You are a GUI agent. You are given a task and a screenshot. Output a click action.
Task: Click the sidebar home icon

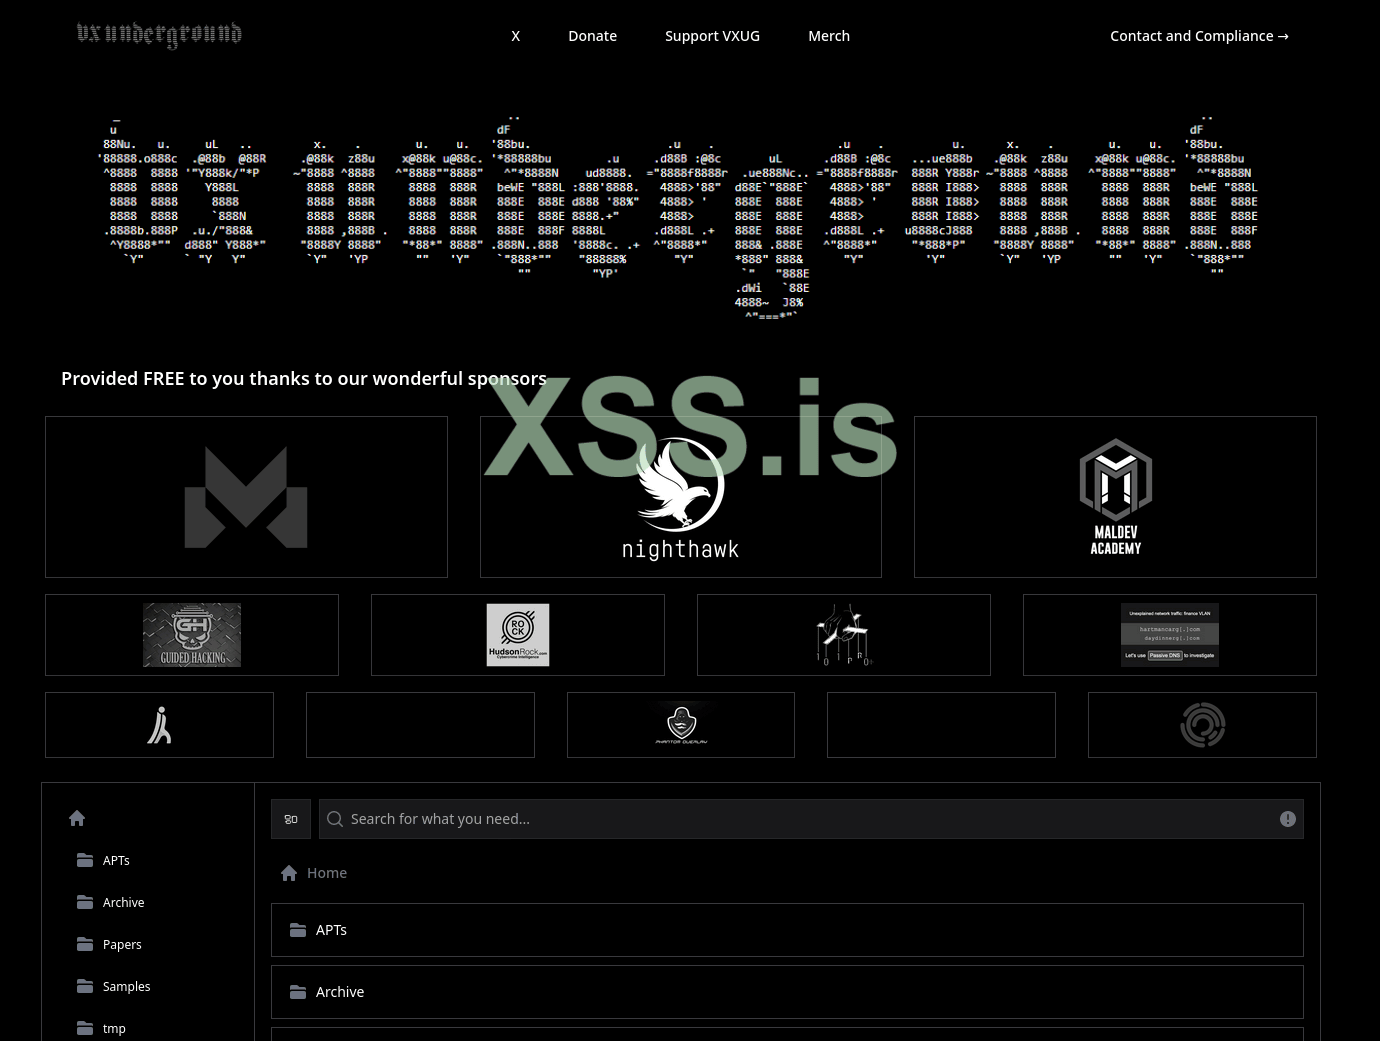click(x=77, y=818)
